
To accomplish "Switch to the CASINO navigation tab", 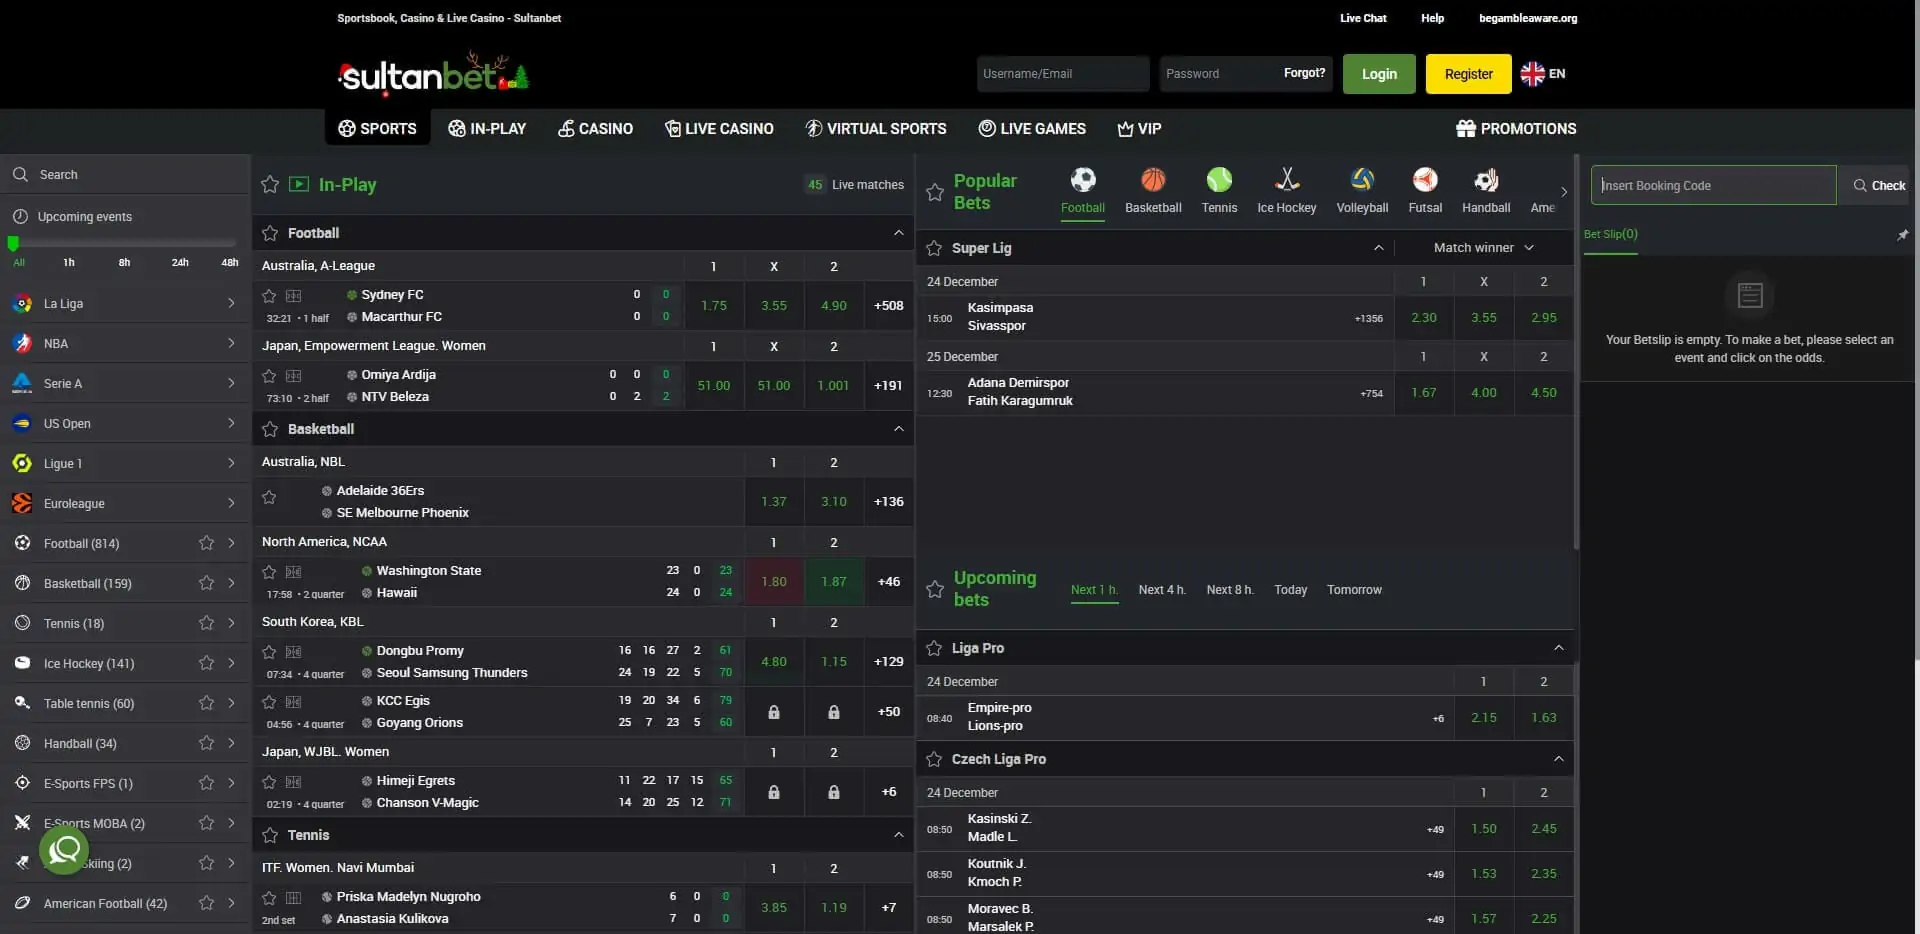I will click(x=595, y=128).
